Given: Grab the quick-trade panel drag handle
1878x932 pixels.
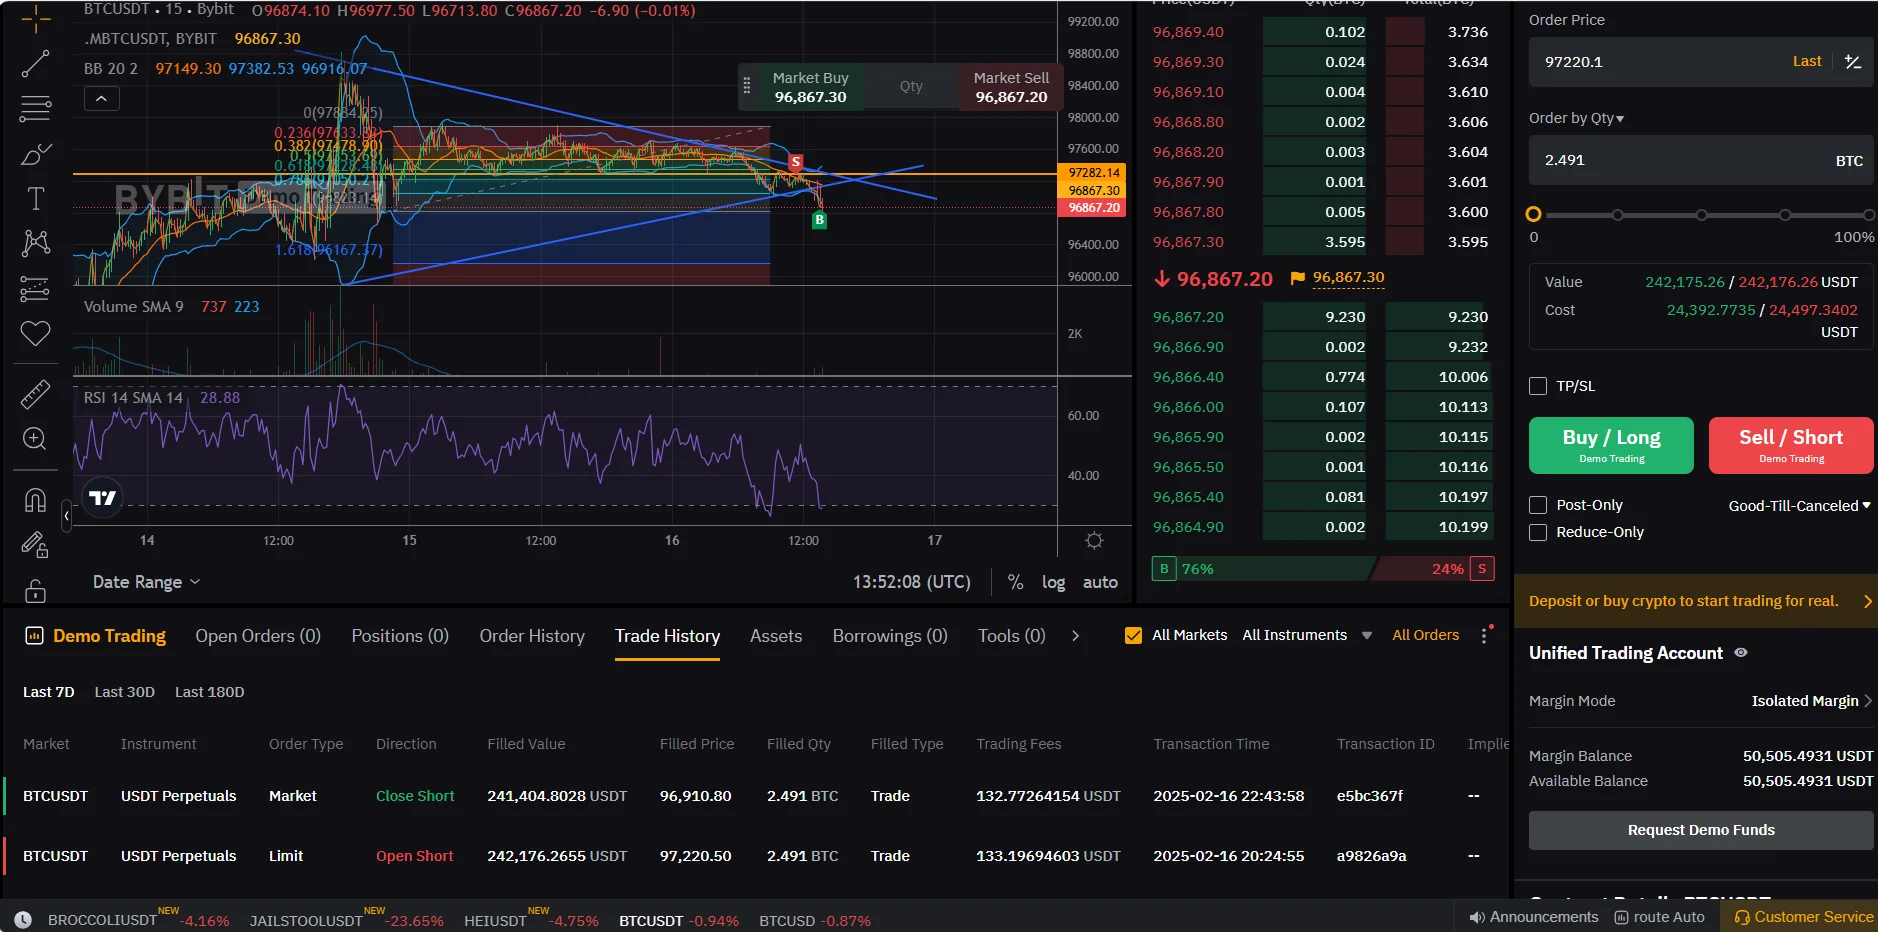Looking at the screenshot, I should [x=746, y=87].
